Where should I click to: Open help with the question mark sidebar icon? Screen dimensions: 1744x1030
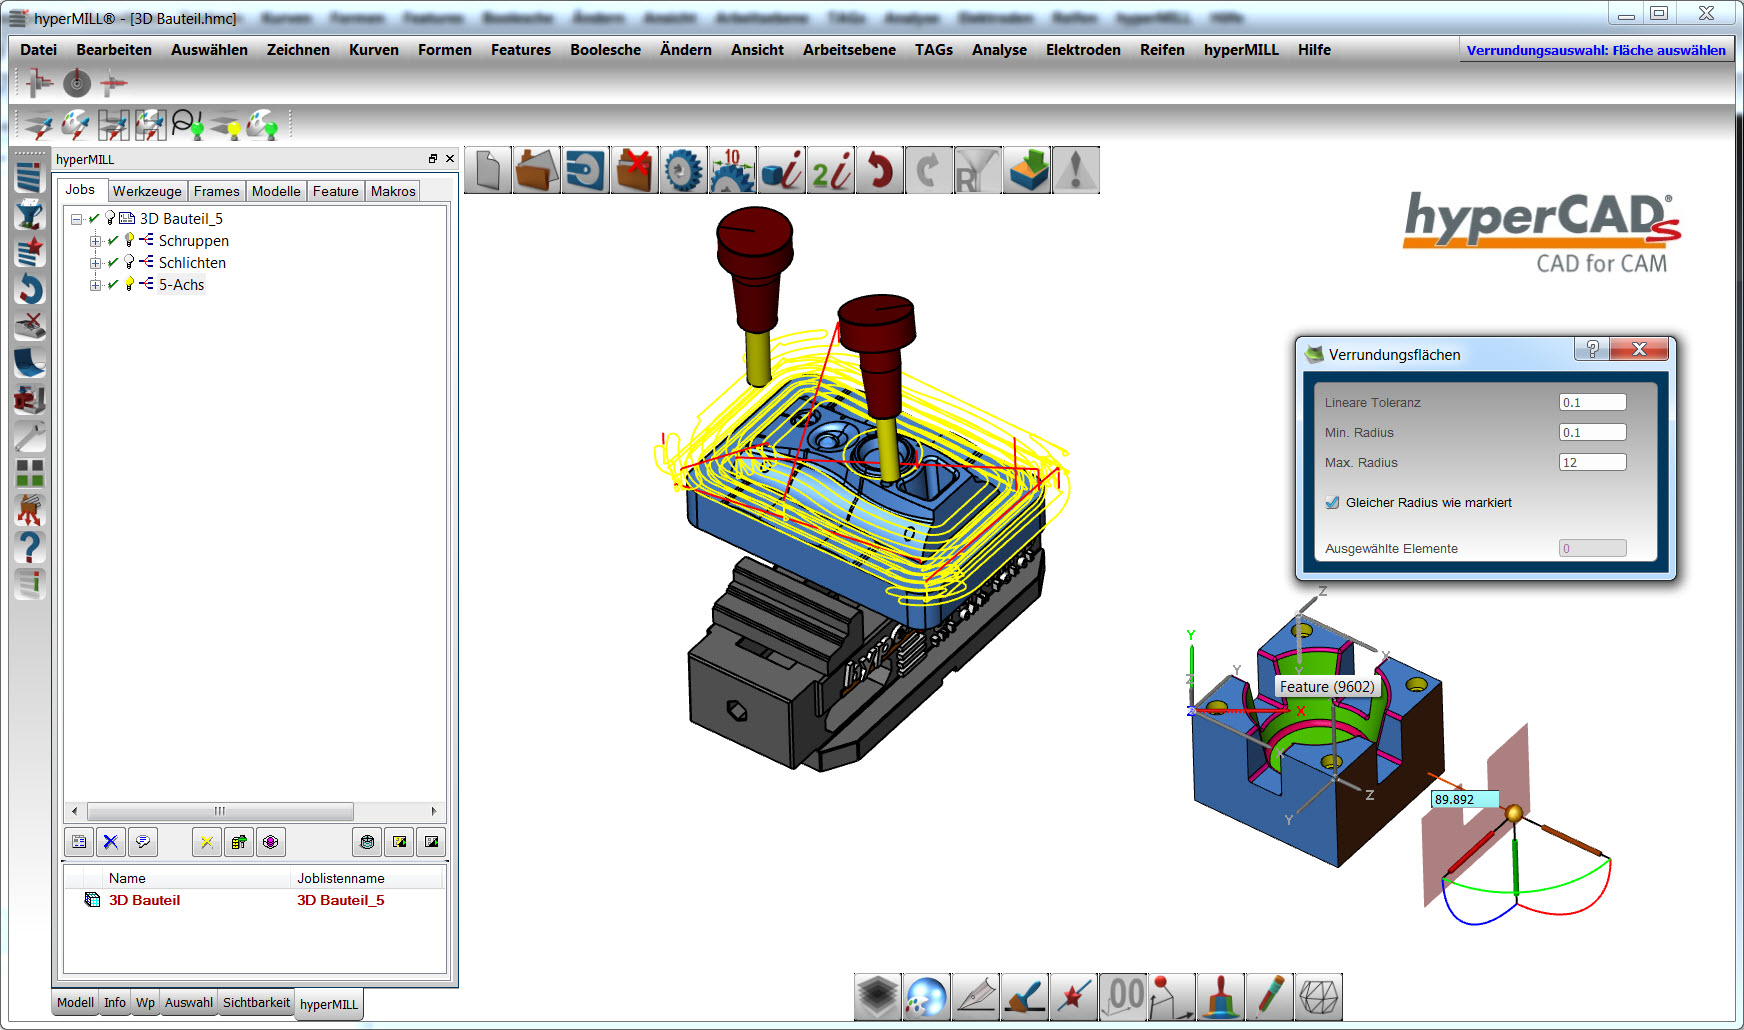coord(29,547)
